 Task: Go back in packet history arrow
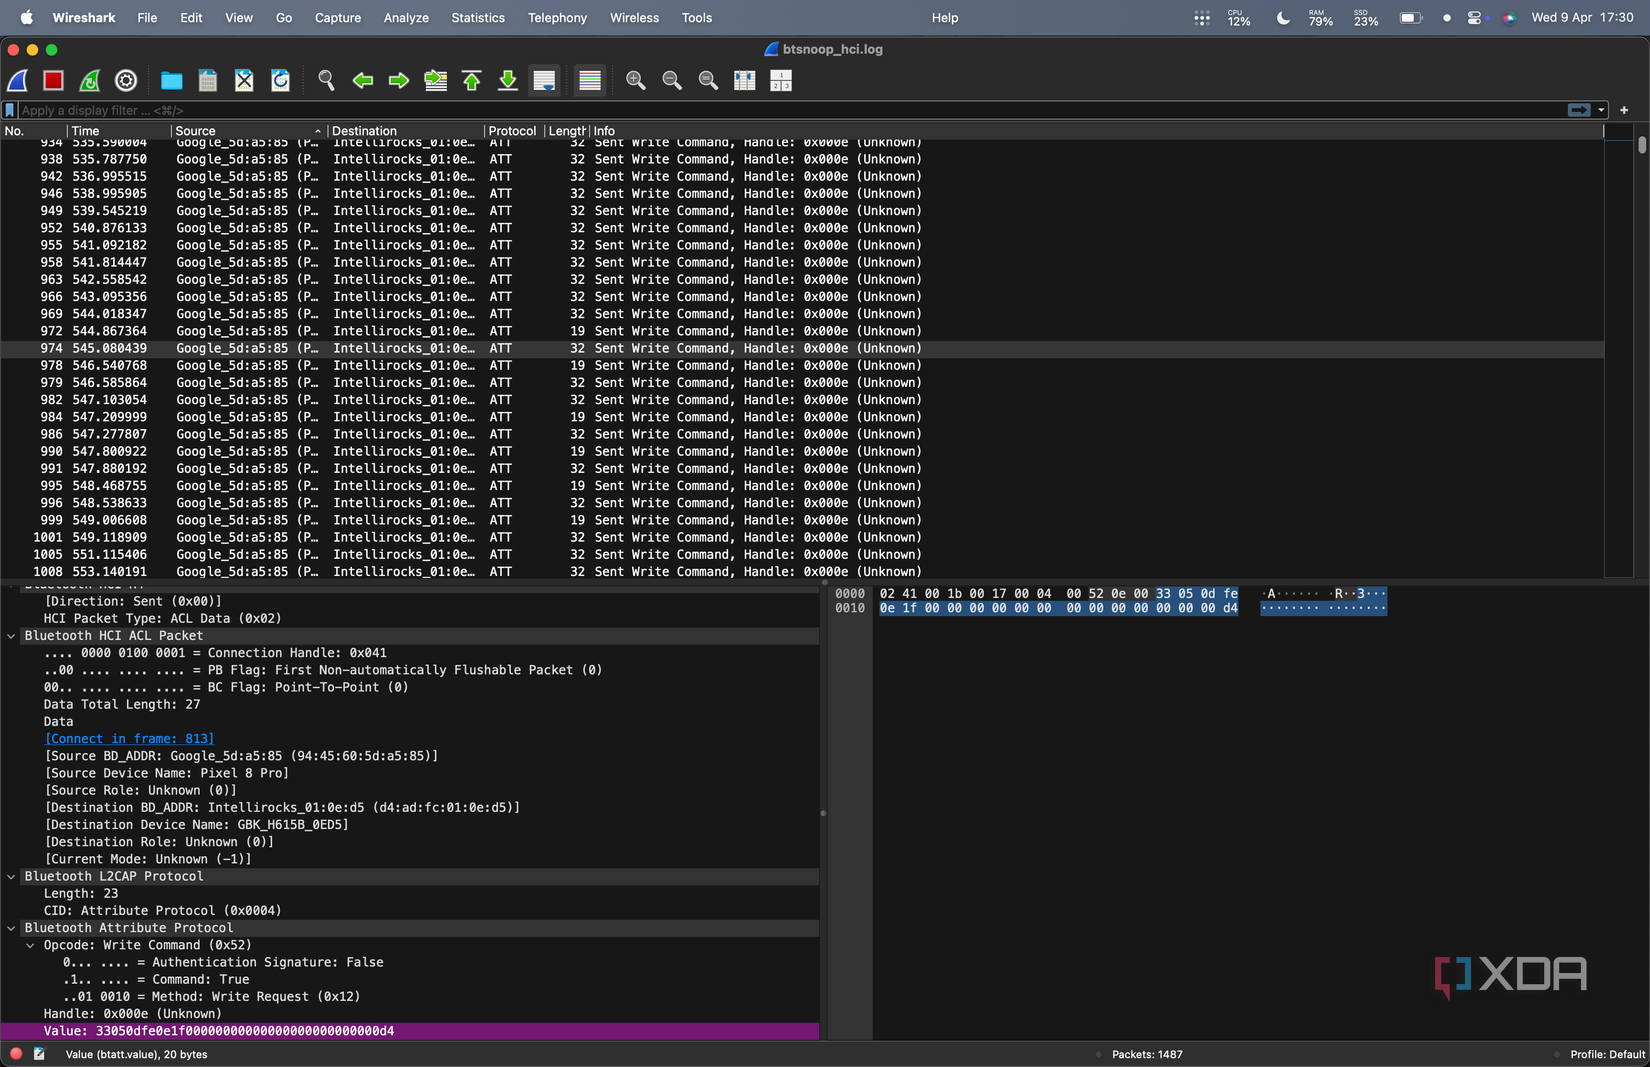[x=362, y=81]
